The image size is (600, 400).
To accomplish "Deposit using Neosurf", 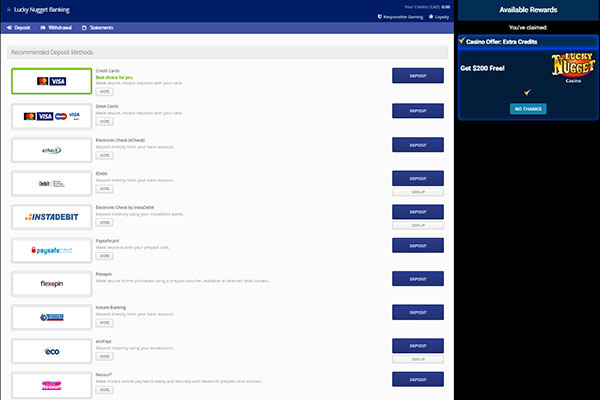I will pos(418,379).
